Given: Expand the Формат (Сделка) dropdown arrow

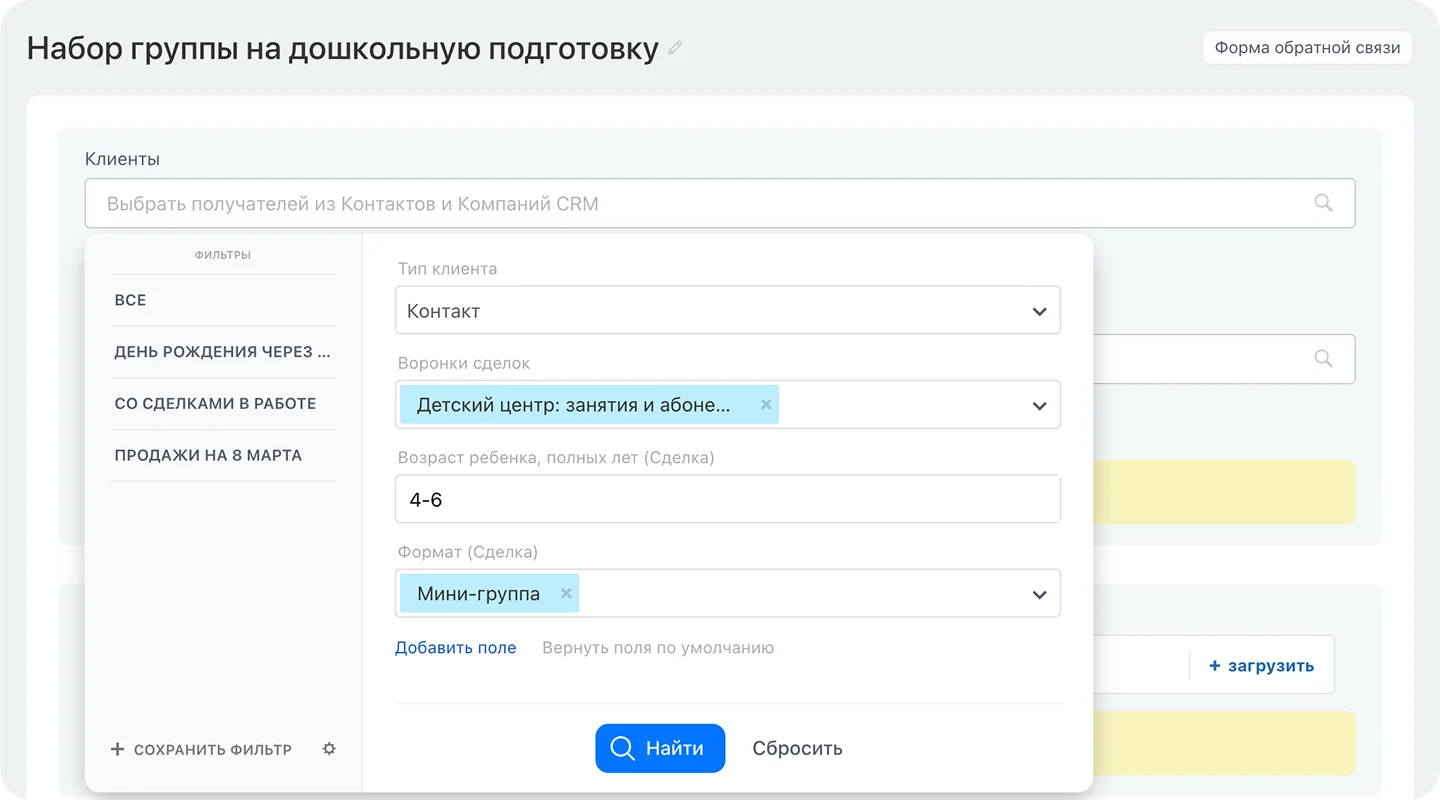Looking at the screenshot, I should coord(1039,594).
